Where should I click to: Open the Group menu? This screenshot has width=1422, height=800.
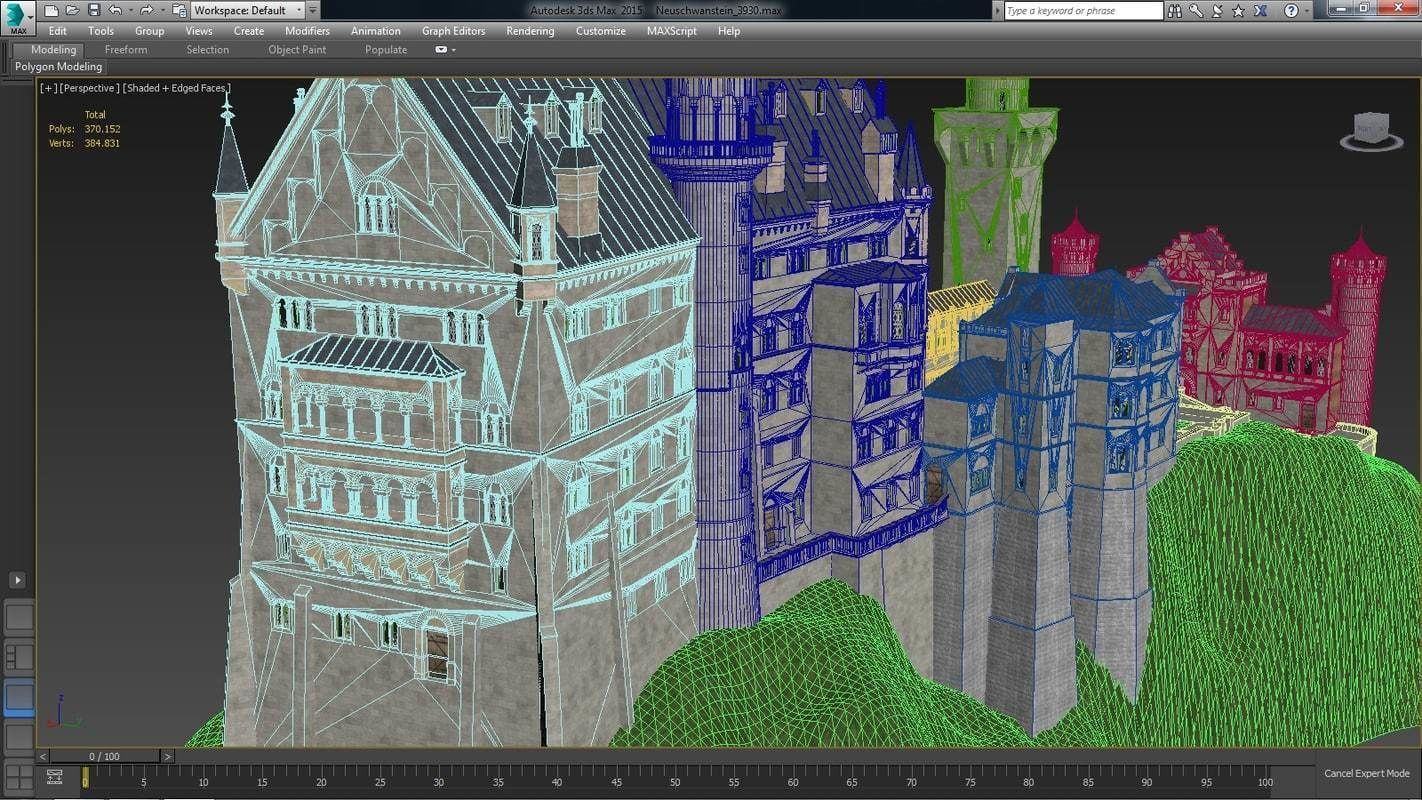(149, 31)
